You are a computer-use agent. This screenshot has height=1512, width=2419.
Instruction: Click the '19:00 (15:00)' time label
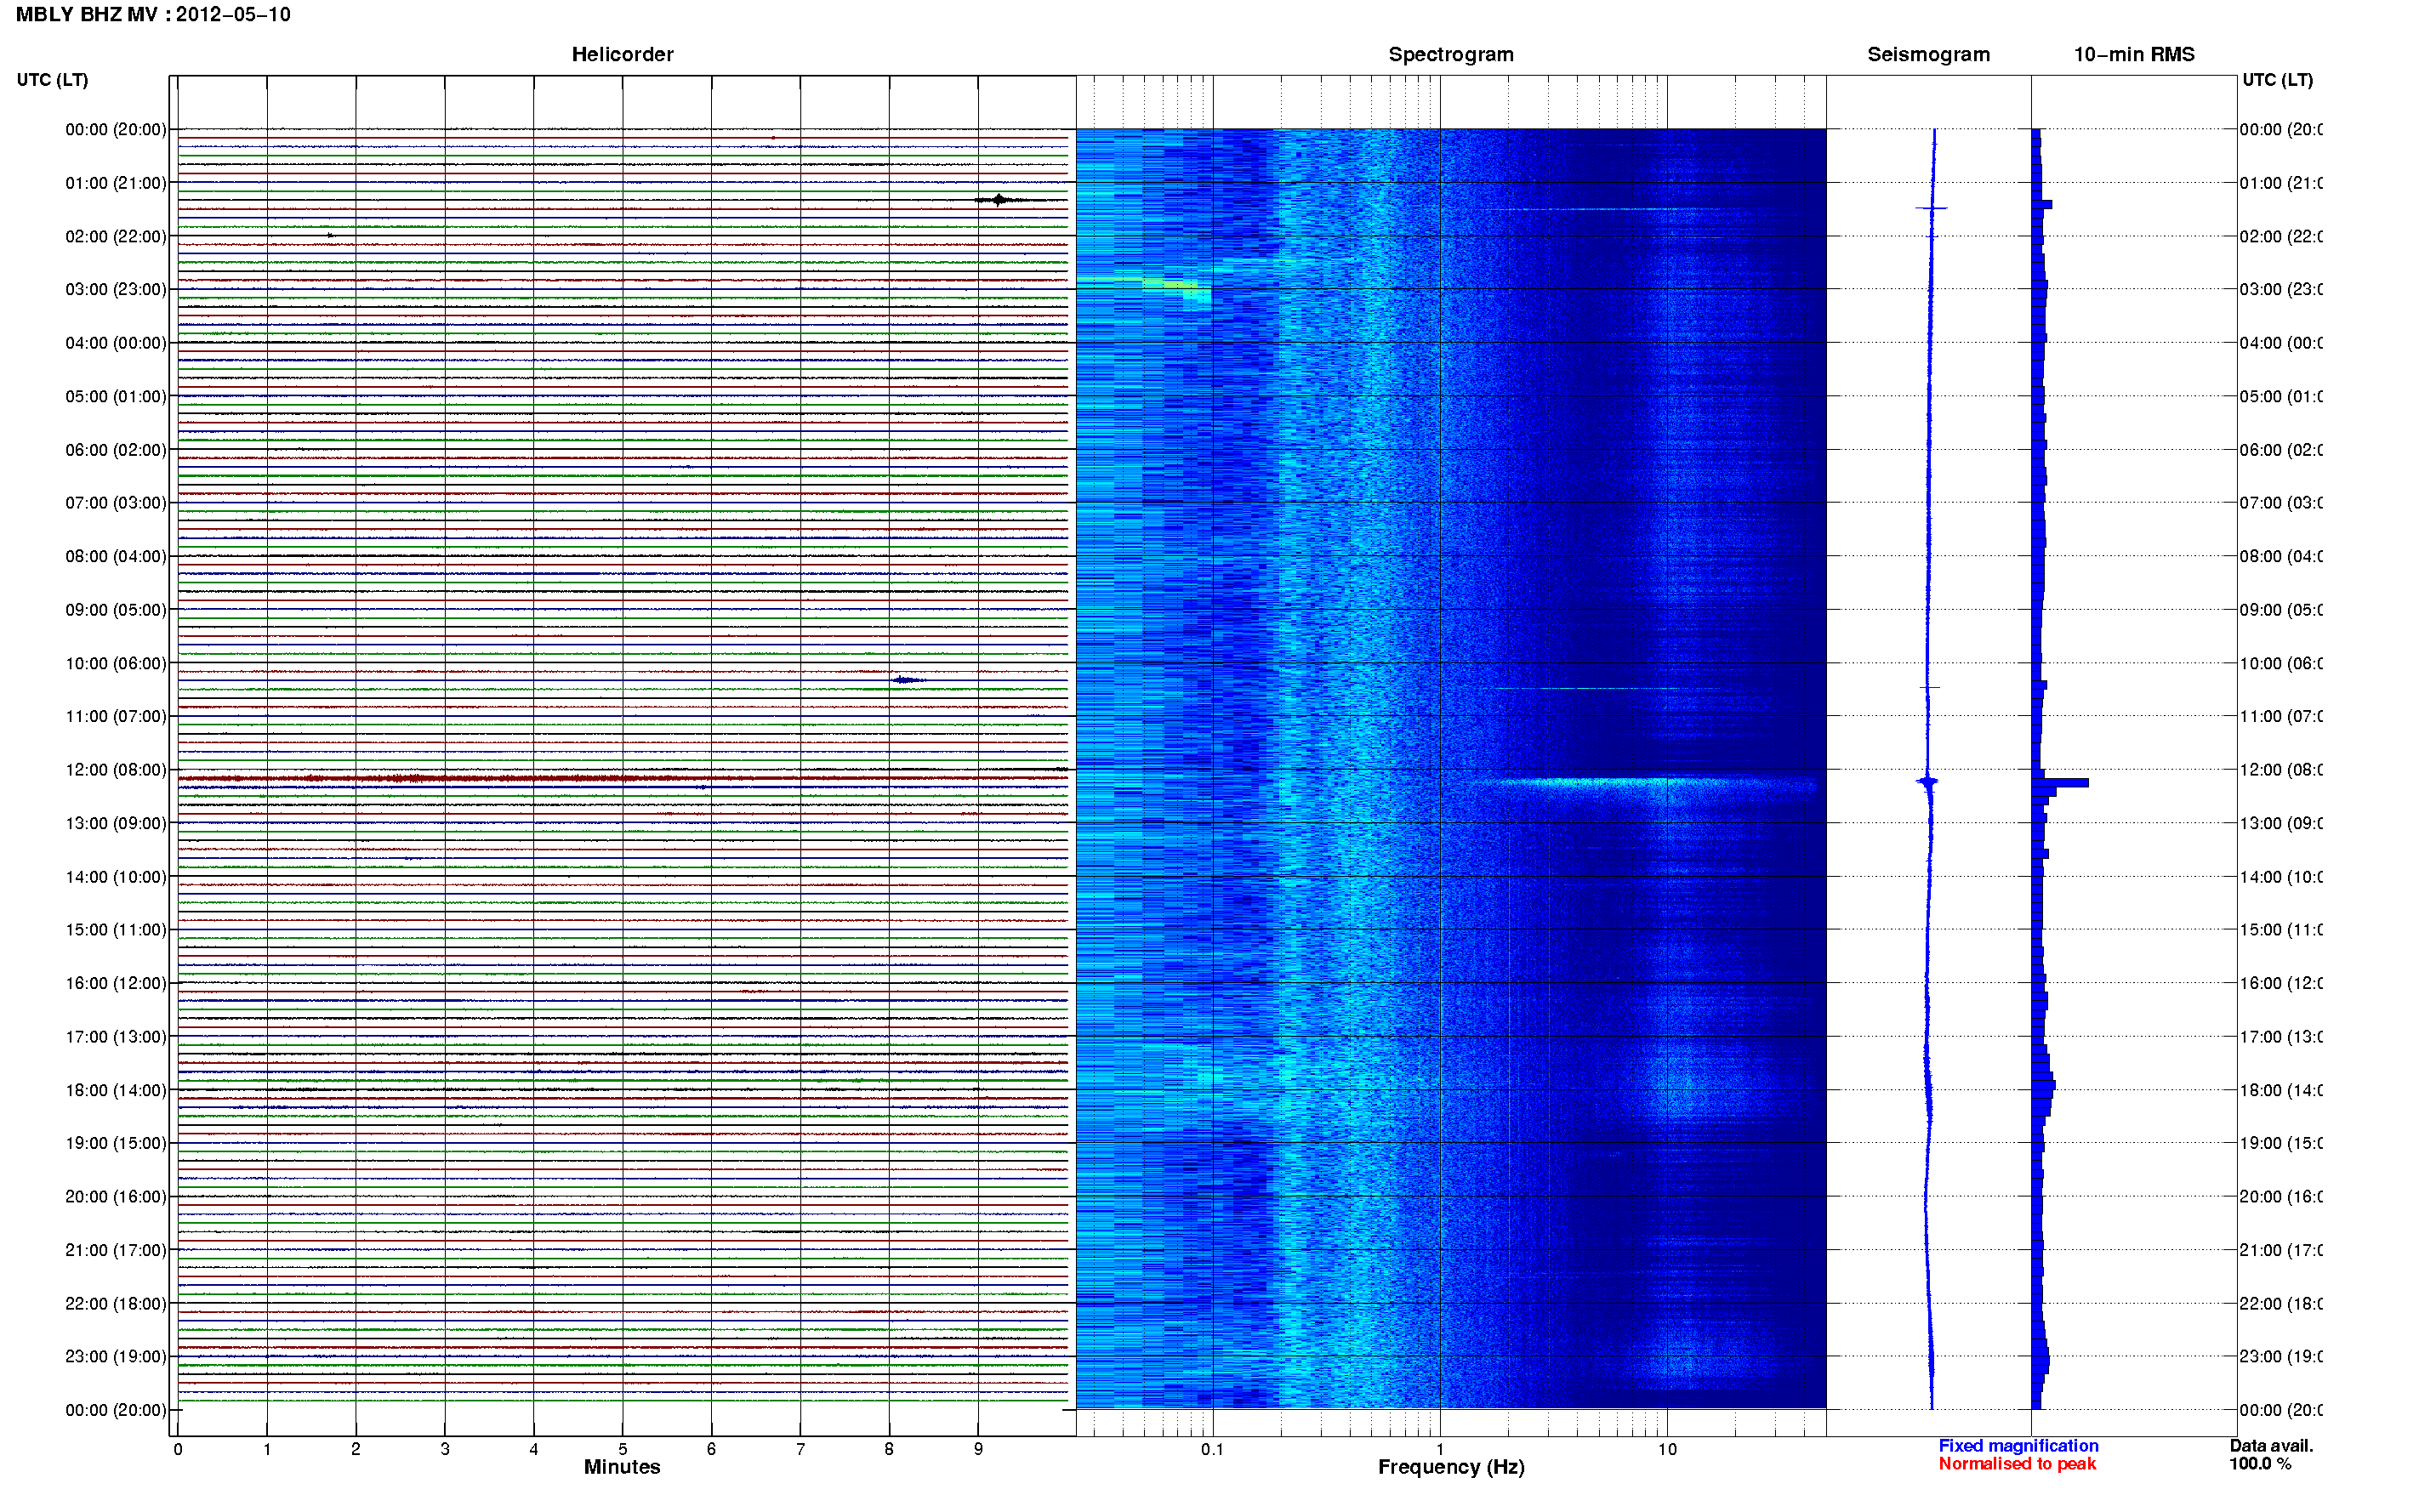pyautogui.click(x=116, y=1144)
